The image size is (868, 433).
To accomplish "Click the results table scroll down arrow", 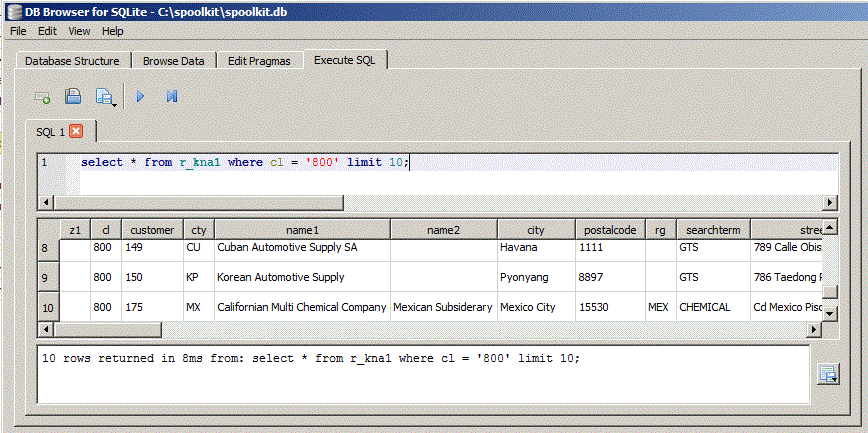I will point(830,313).
